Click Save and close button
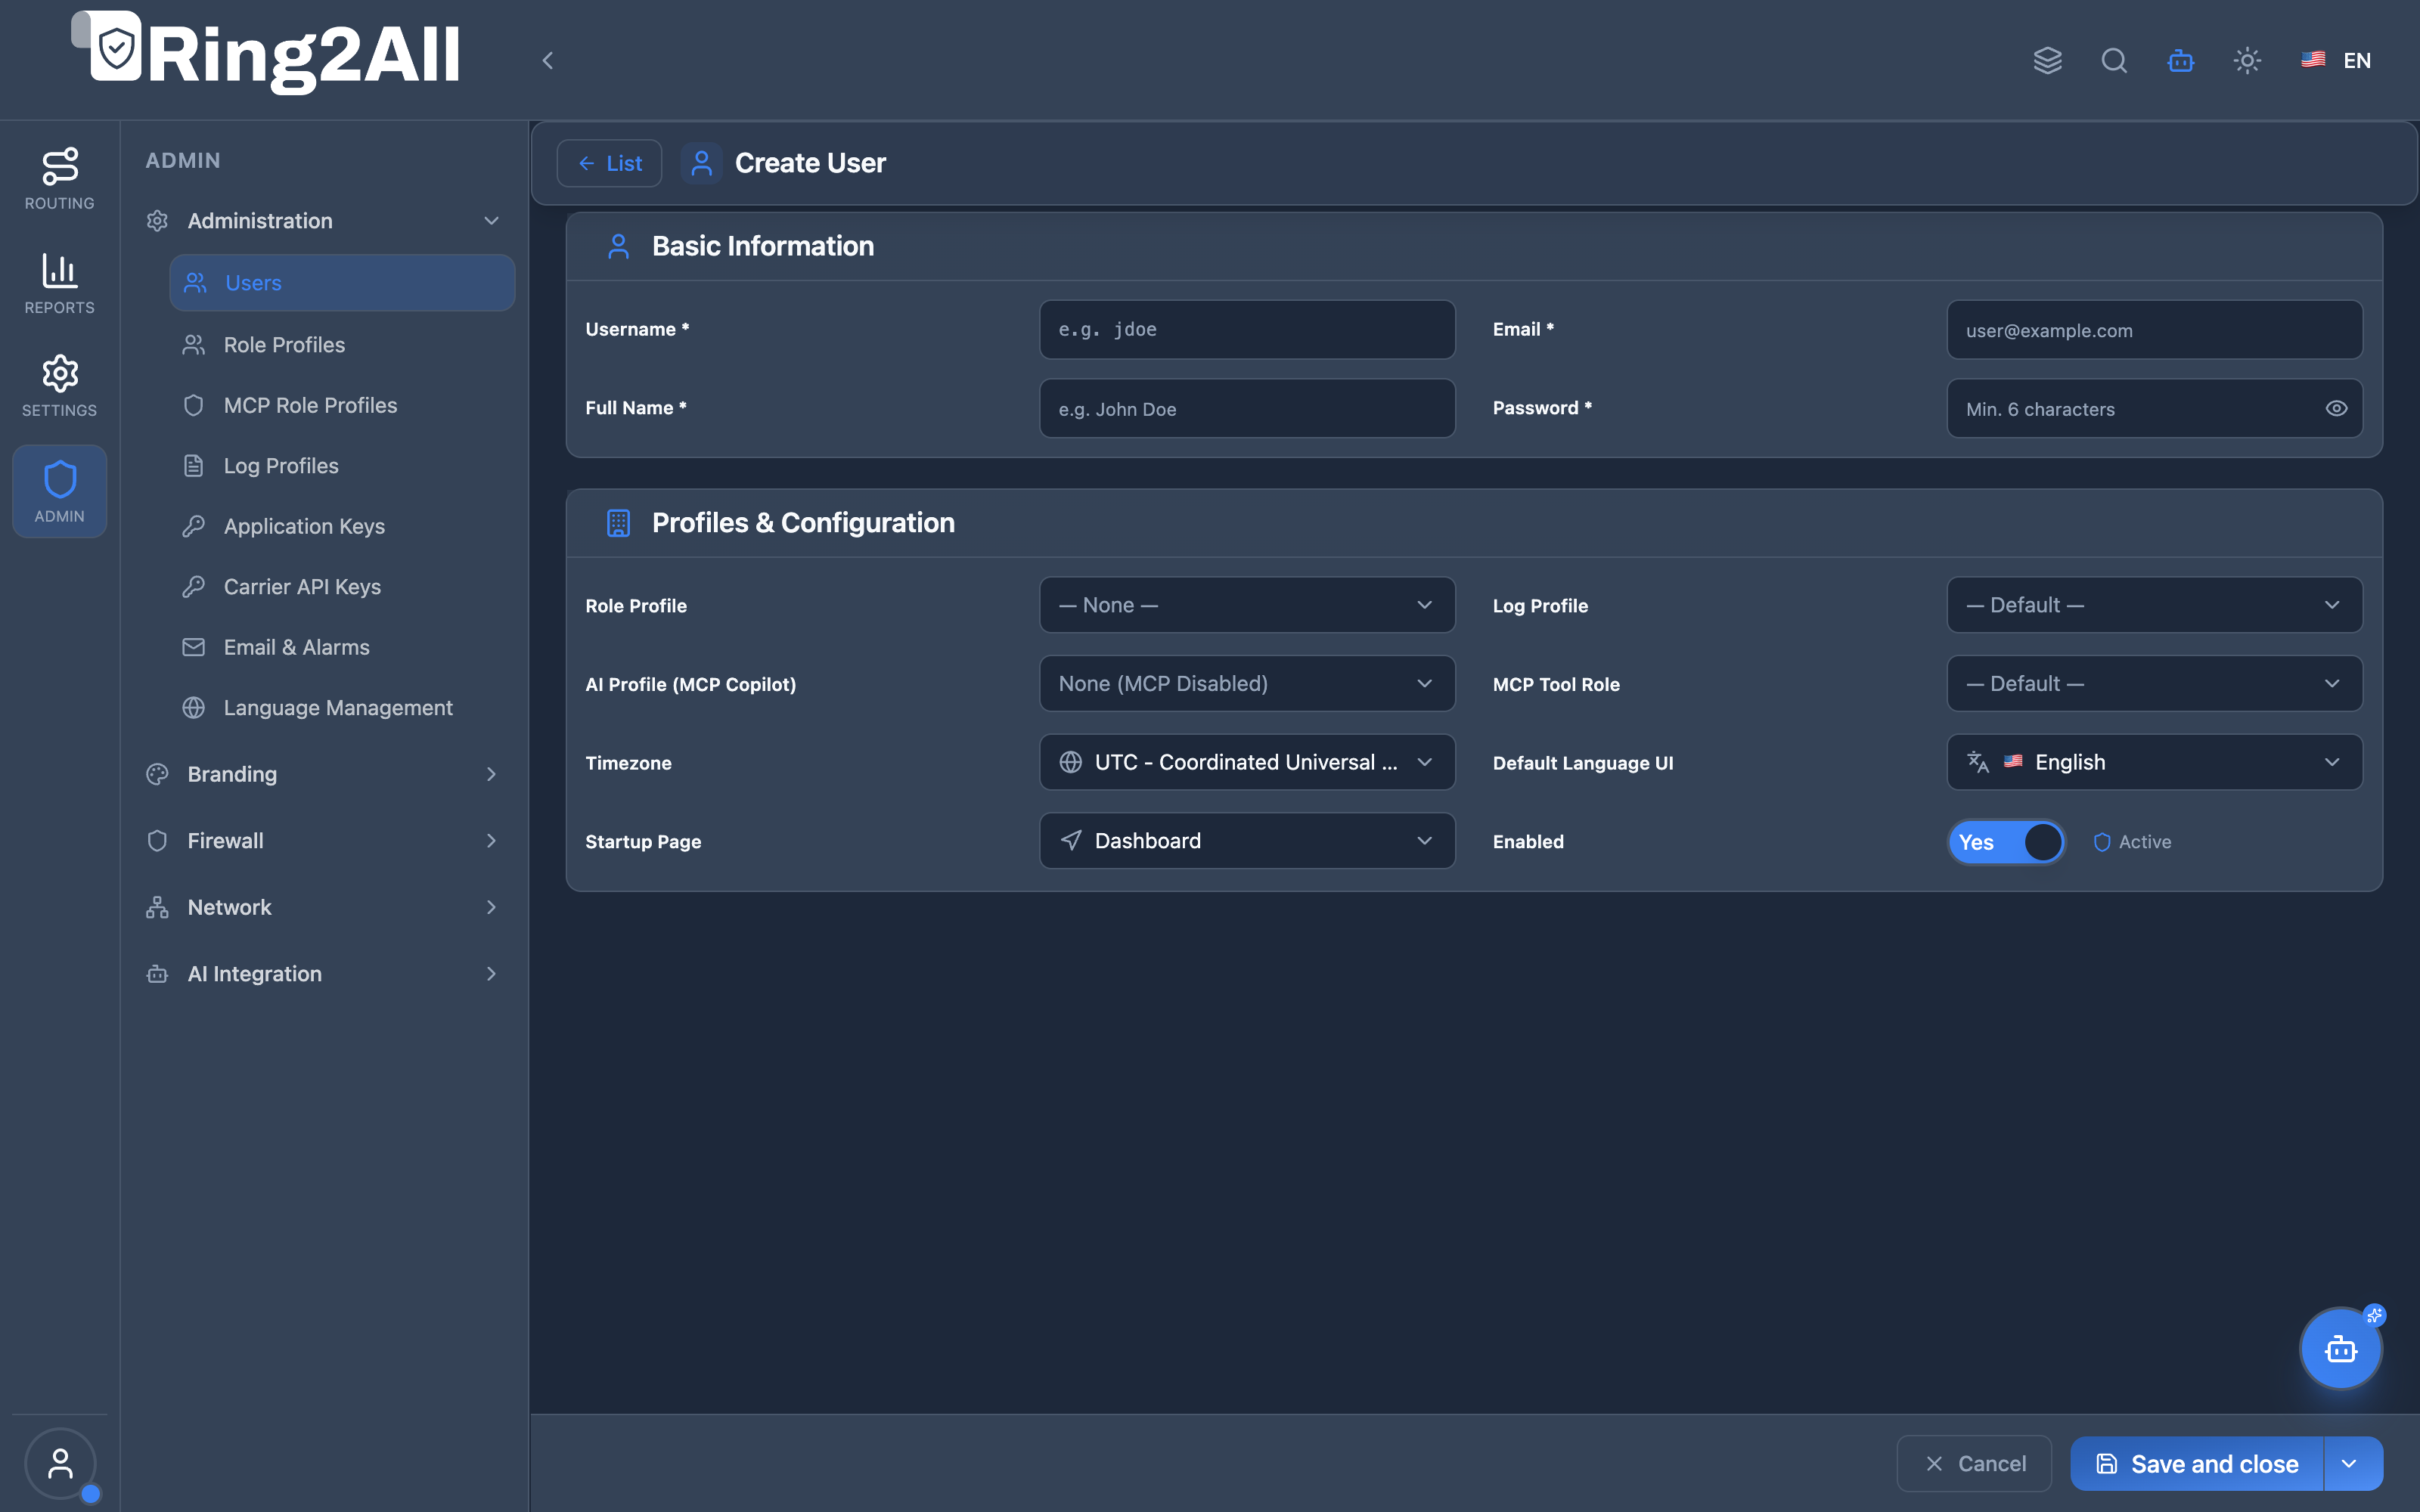2420x1512 pixels. pyautogui.click(x=2197, y=1464)
